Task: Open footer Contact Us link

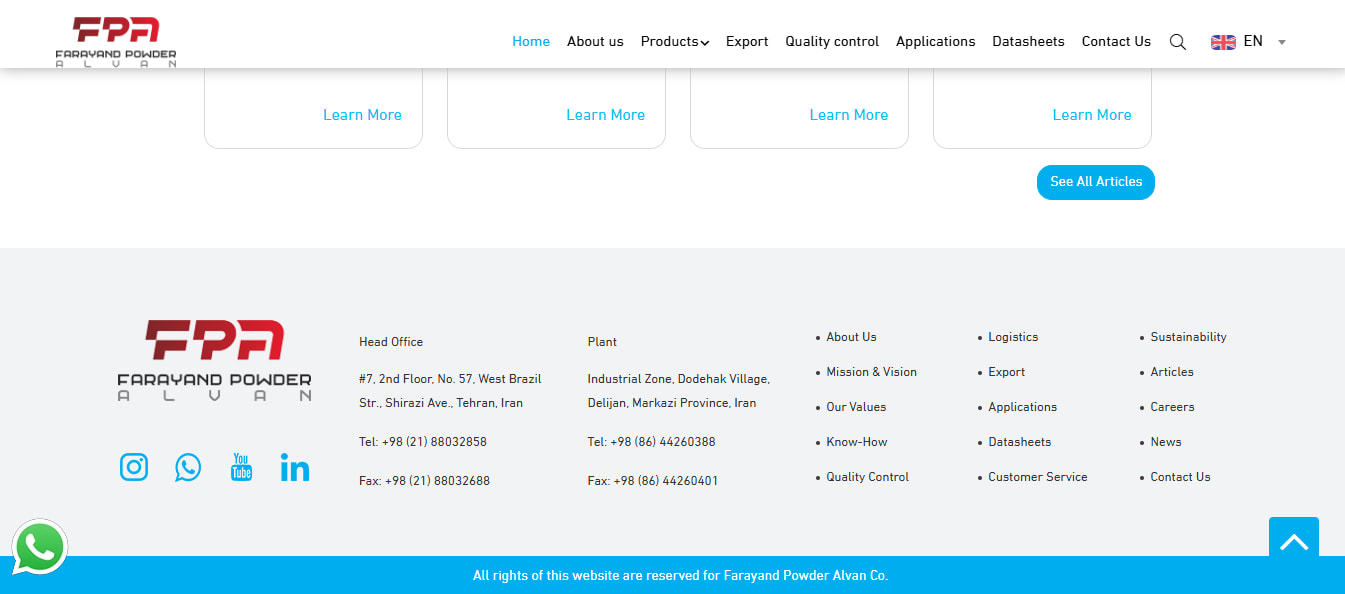Action: (1180, 477)
